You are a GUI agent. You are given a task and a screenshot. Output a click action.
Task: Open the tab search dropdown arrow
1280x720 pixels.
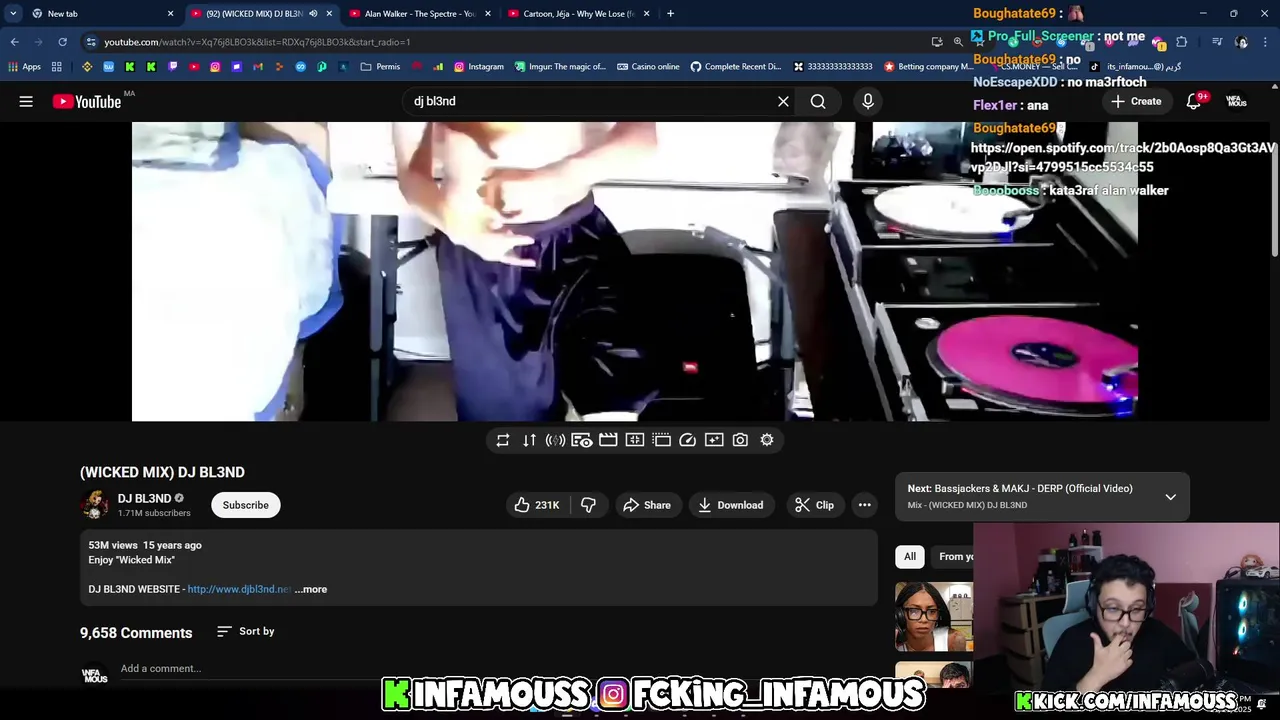point(13,14)
